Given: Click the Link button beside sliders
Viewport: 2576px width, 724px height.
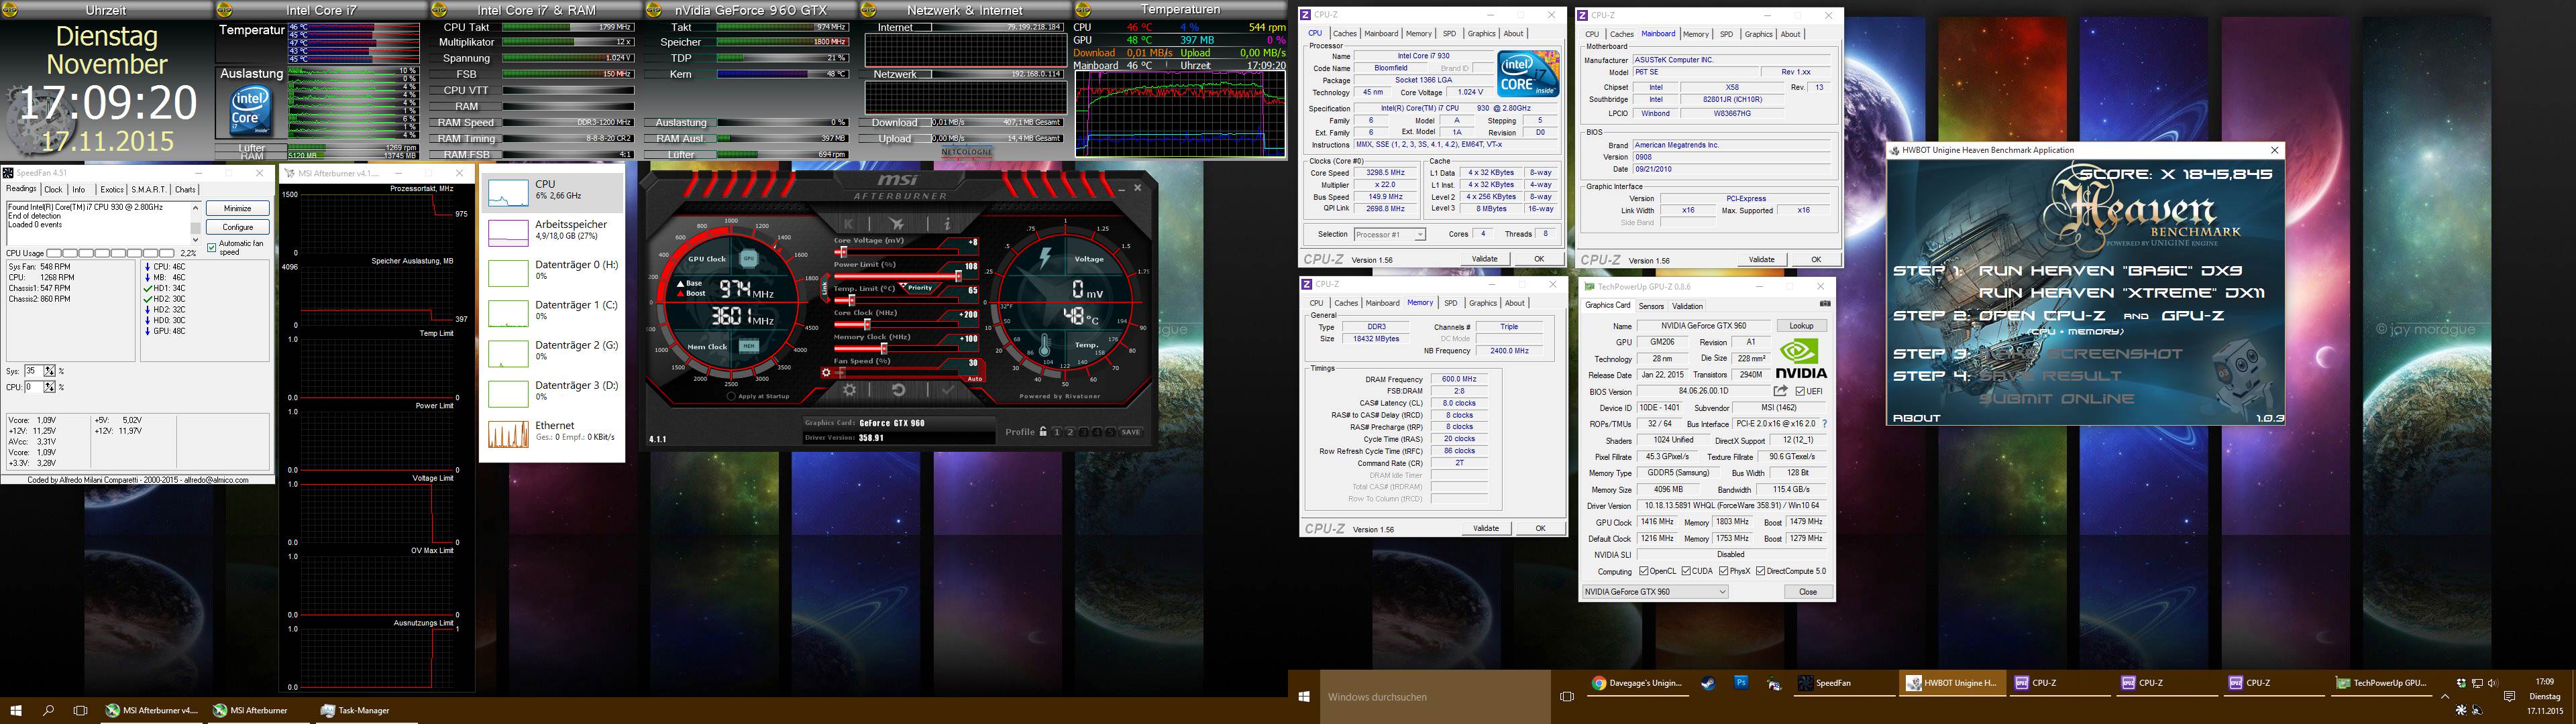Looking at the screenshot, I should (825, 288).
